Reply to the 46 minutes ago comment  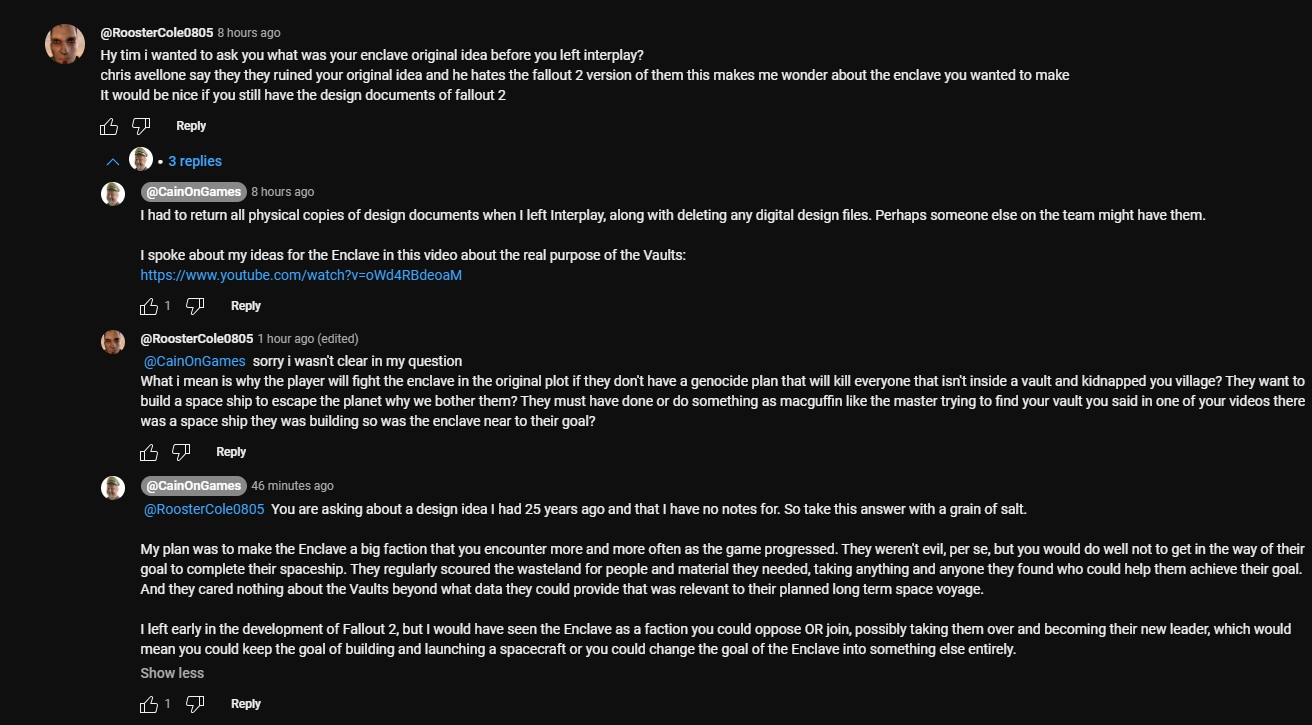(x=246, y=704)
